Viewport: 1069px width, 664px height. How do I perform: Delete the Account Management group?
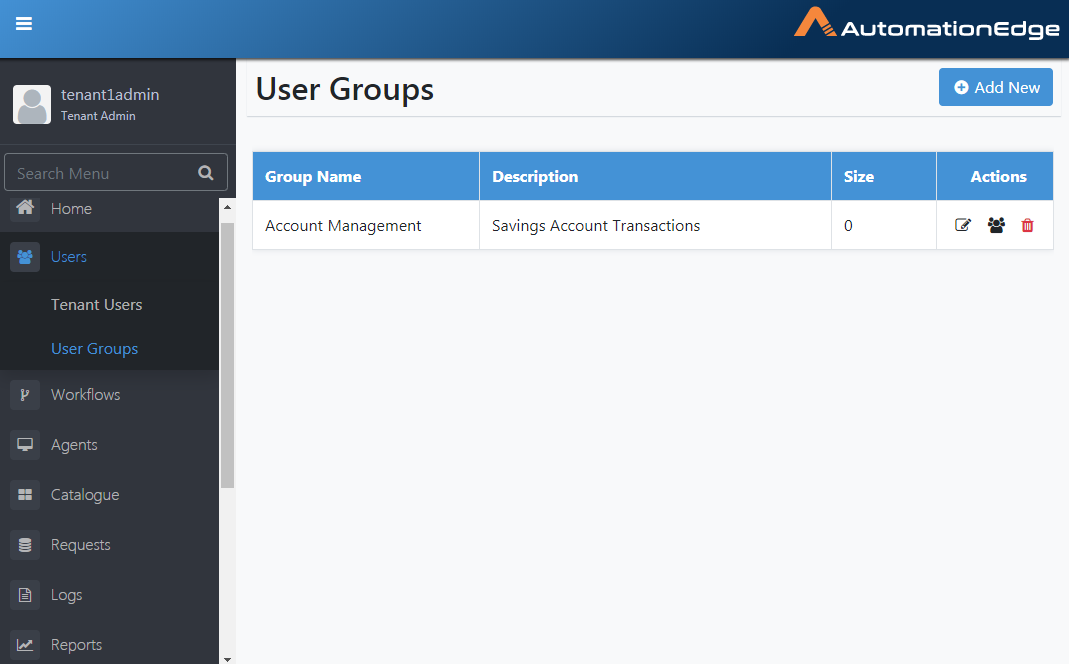[1027, 225]
